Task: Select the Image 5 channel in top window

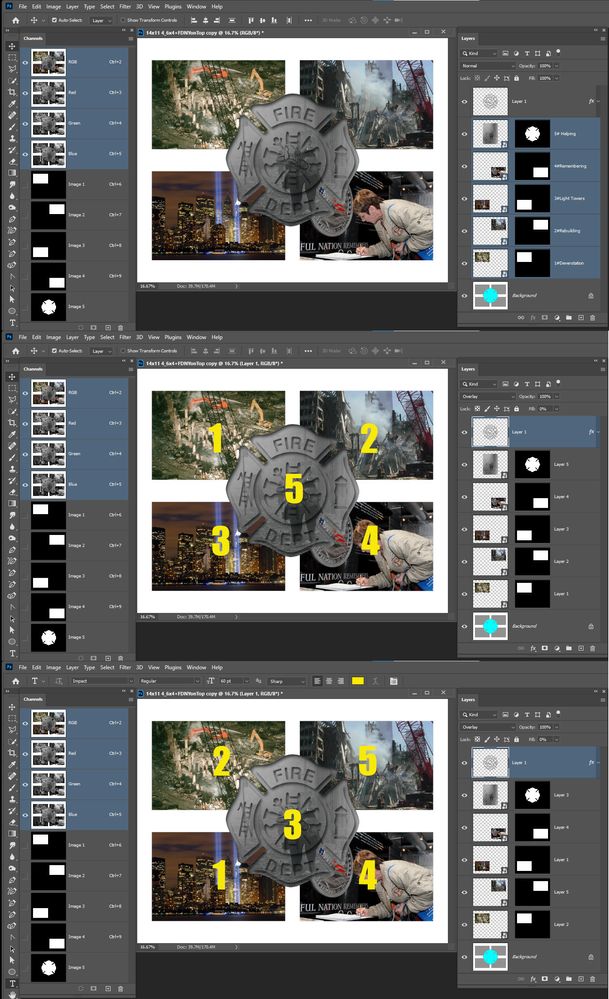Action: point(75,306)
